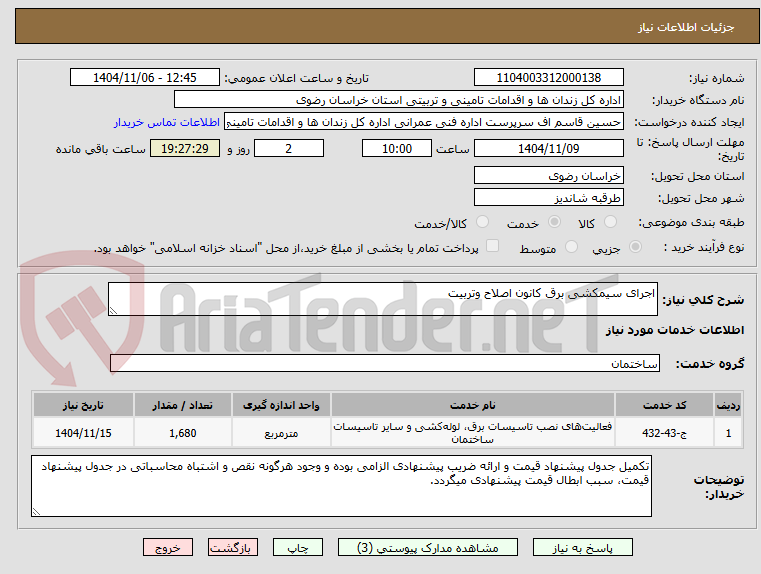Open اطلاعات تماس خریدار link

(167, 122)
